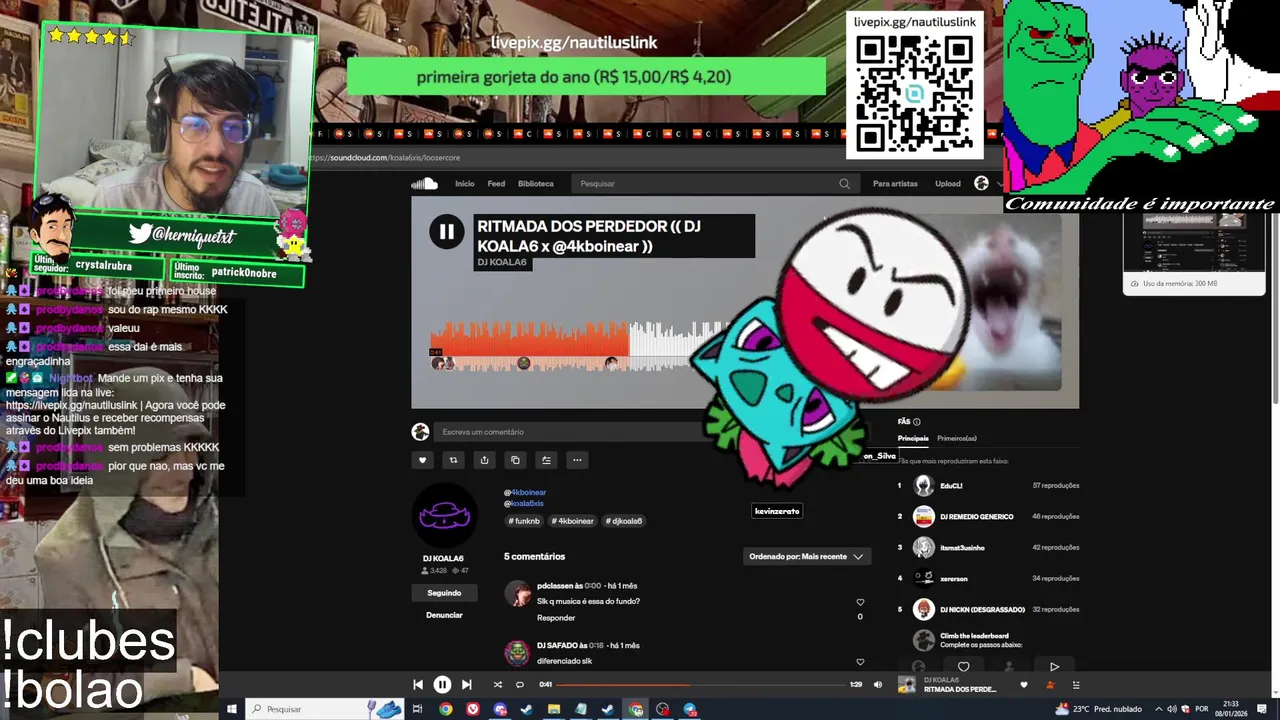1280x720 pixels.
Task: Toggle the Seguindo follow button
Action: click(x=444, y=593)
